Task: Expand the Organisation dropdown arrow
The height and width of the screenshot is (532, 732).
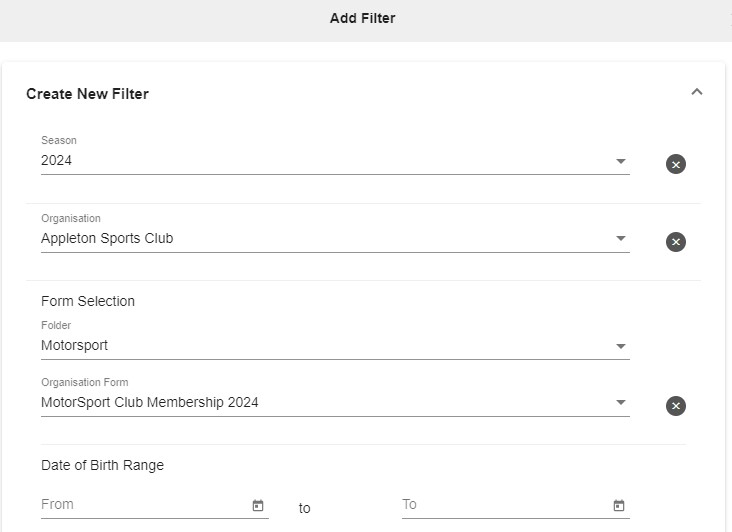Action: [620, 238]
